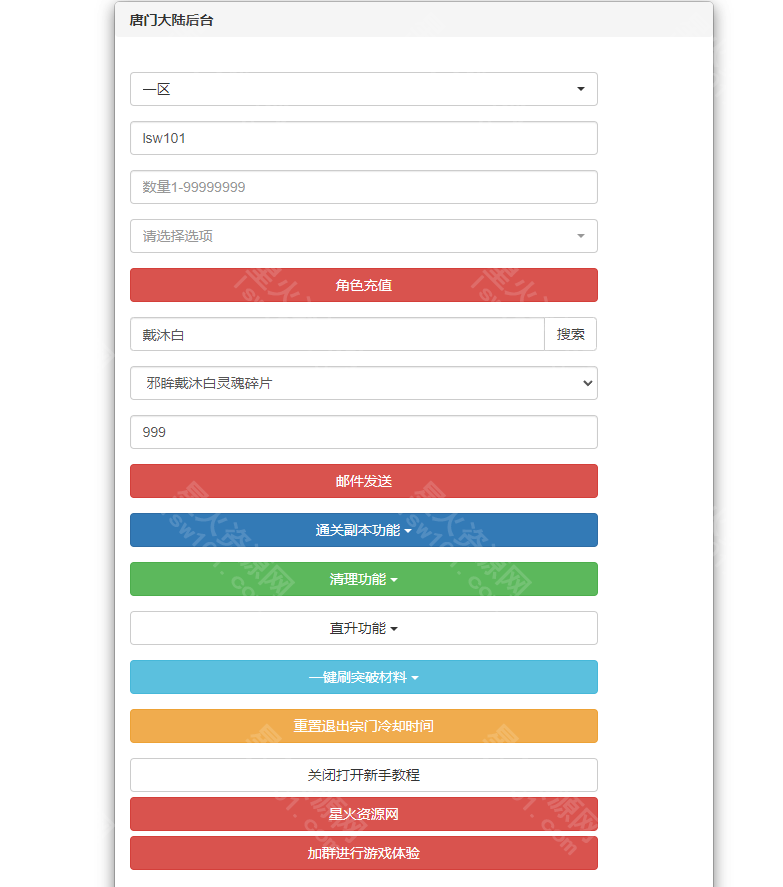Screen dimensions: 783x887
Task: Click the 戴沐白 character name field
Action: pos(335,334)
